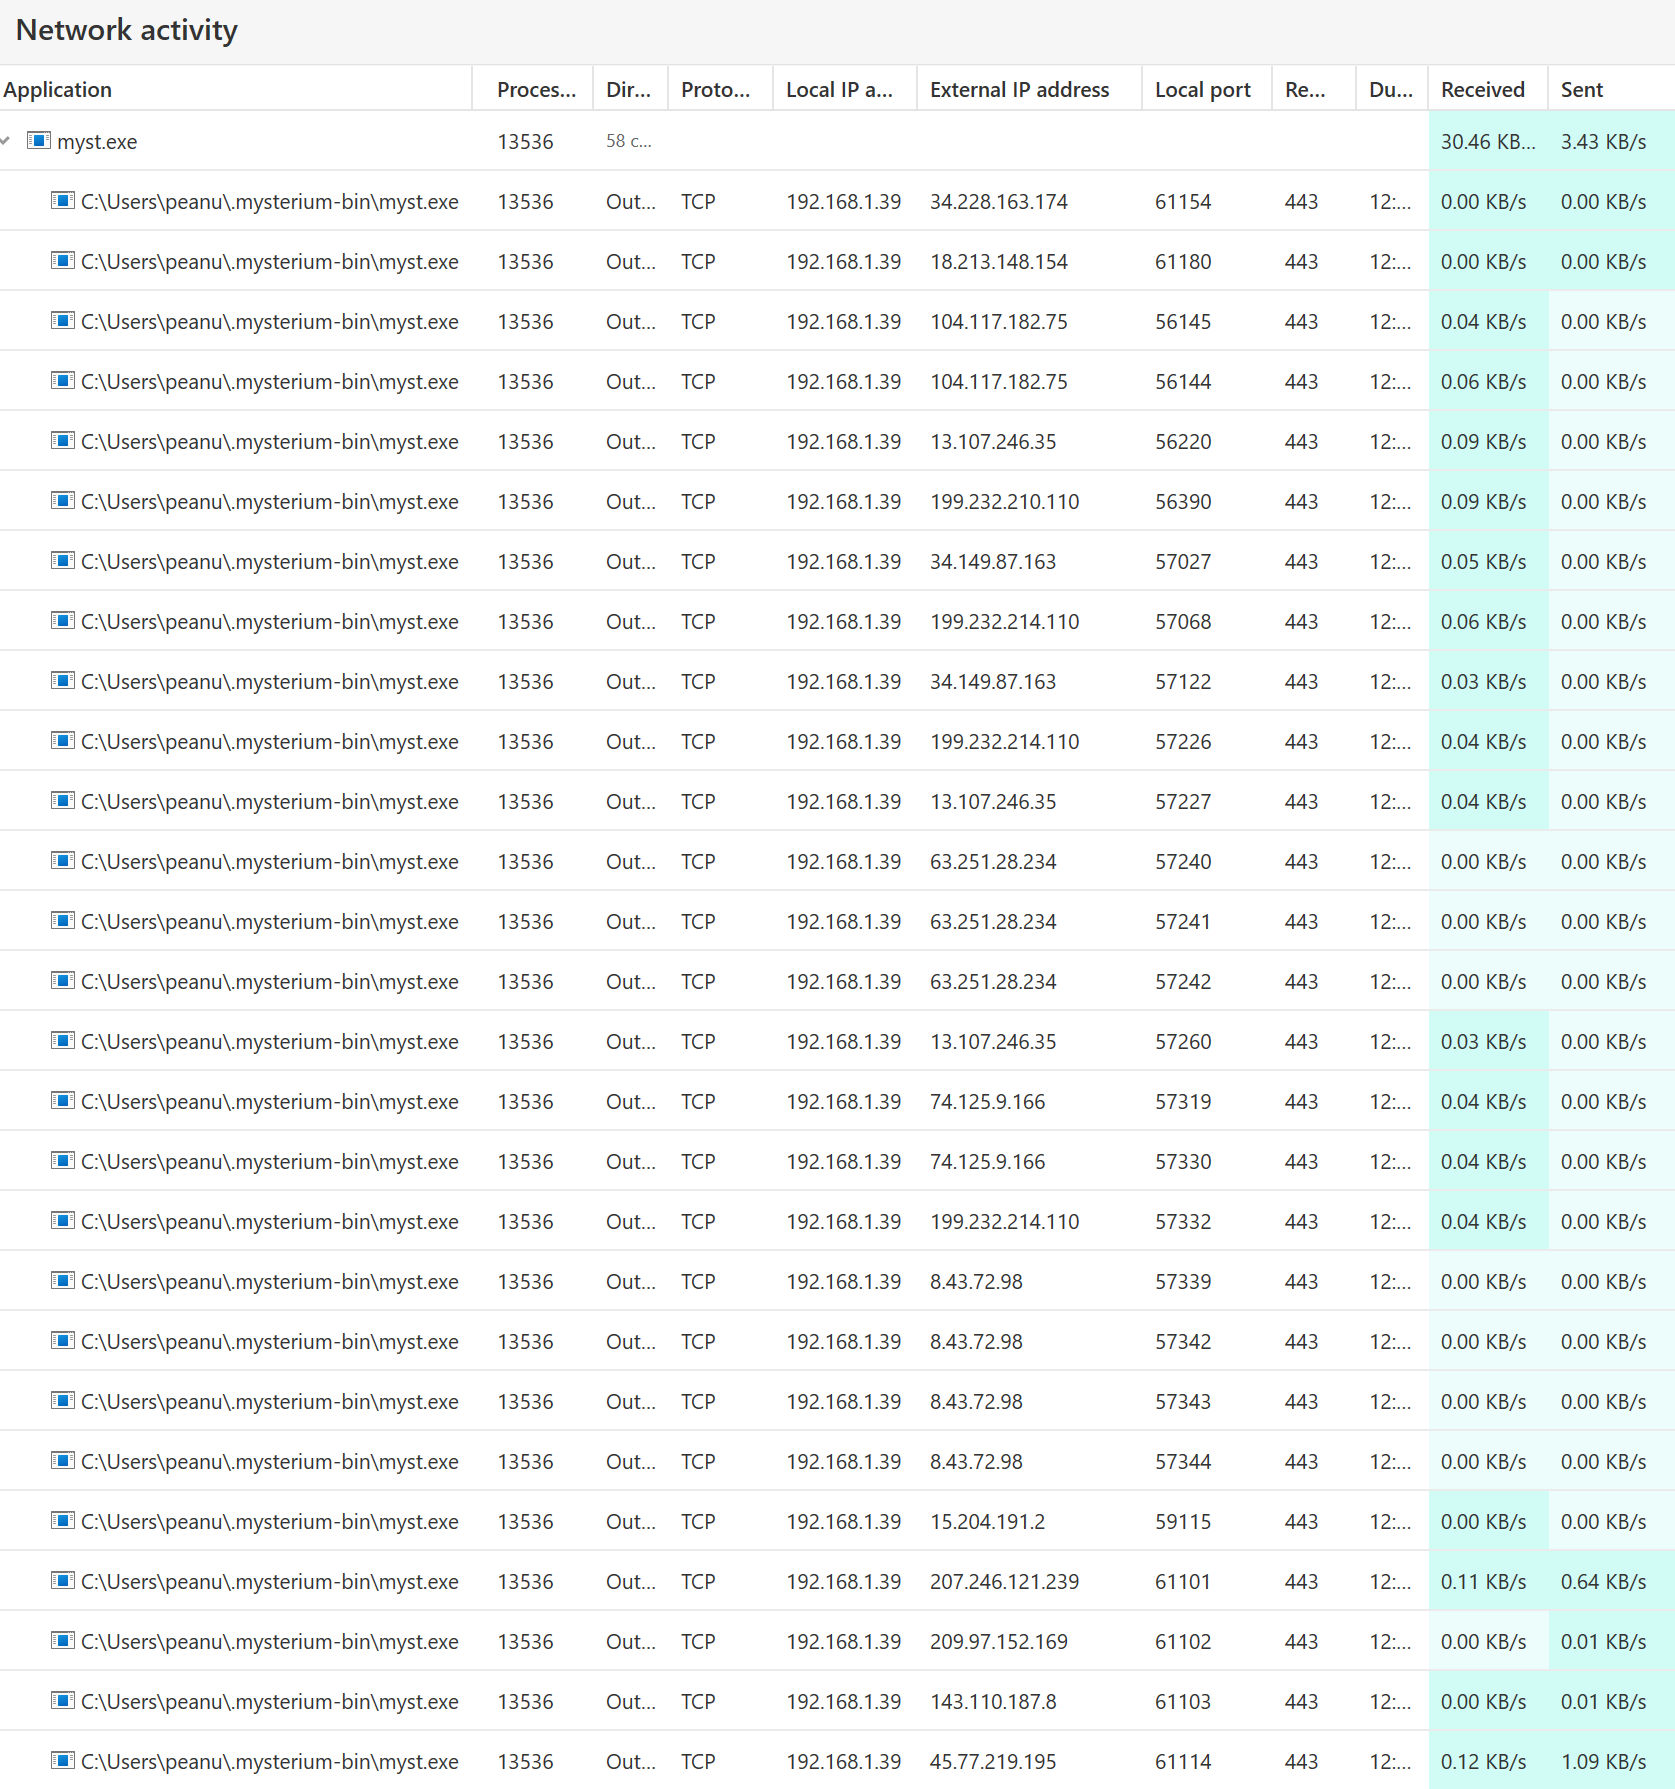Click the icon for row with port 61180

(x=62, y=260)
